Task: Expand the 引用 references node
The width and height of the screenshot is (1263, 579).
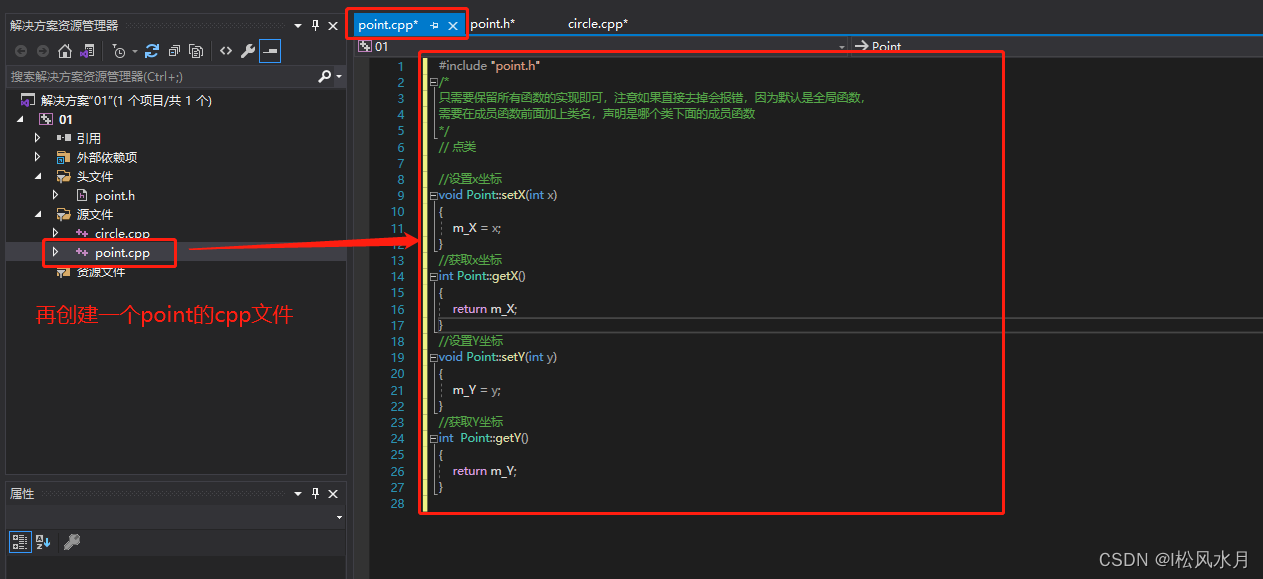Action: [x=38, y=138]
